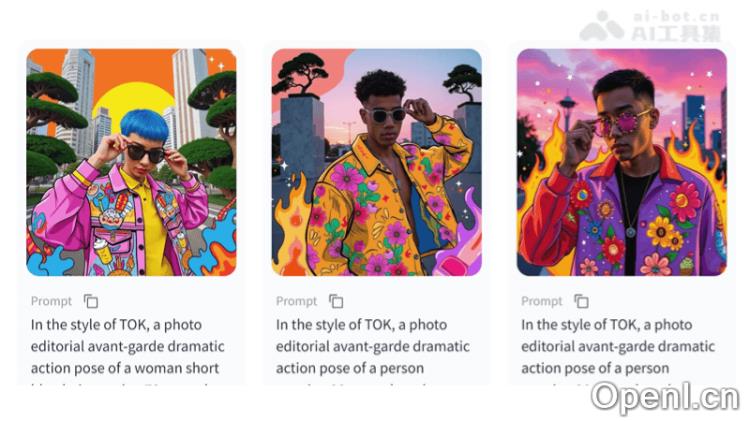Click the ai-bot.cn watermark text

point(676,16)
